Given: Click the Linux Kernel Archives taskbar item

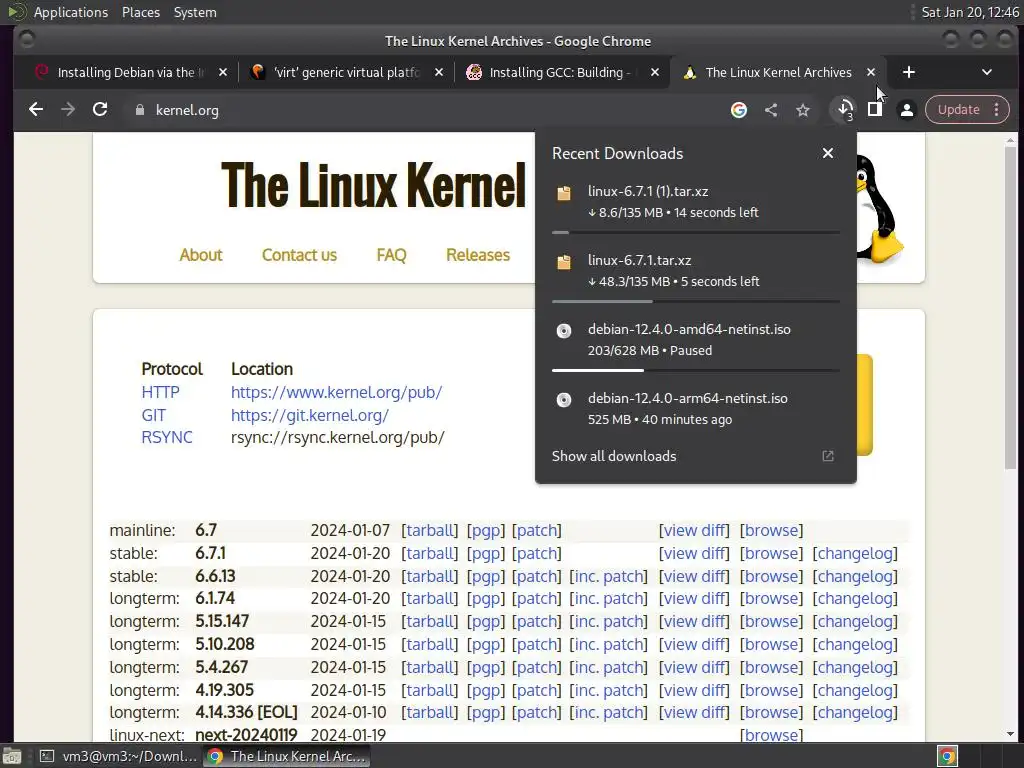Looking at the screenshot, I should click(286, 756).
